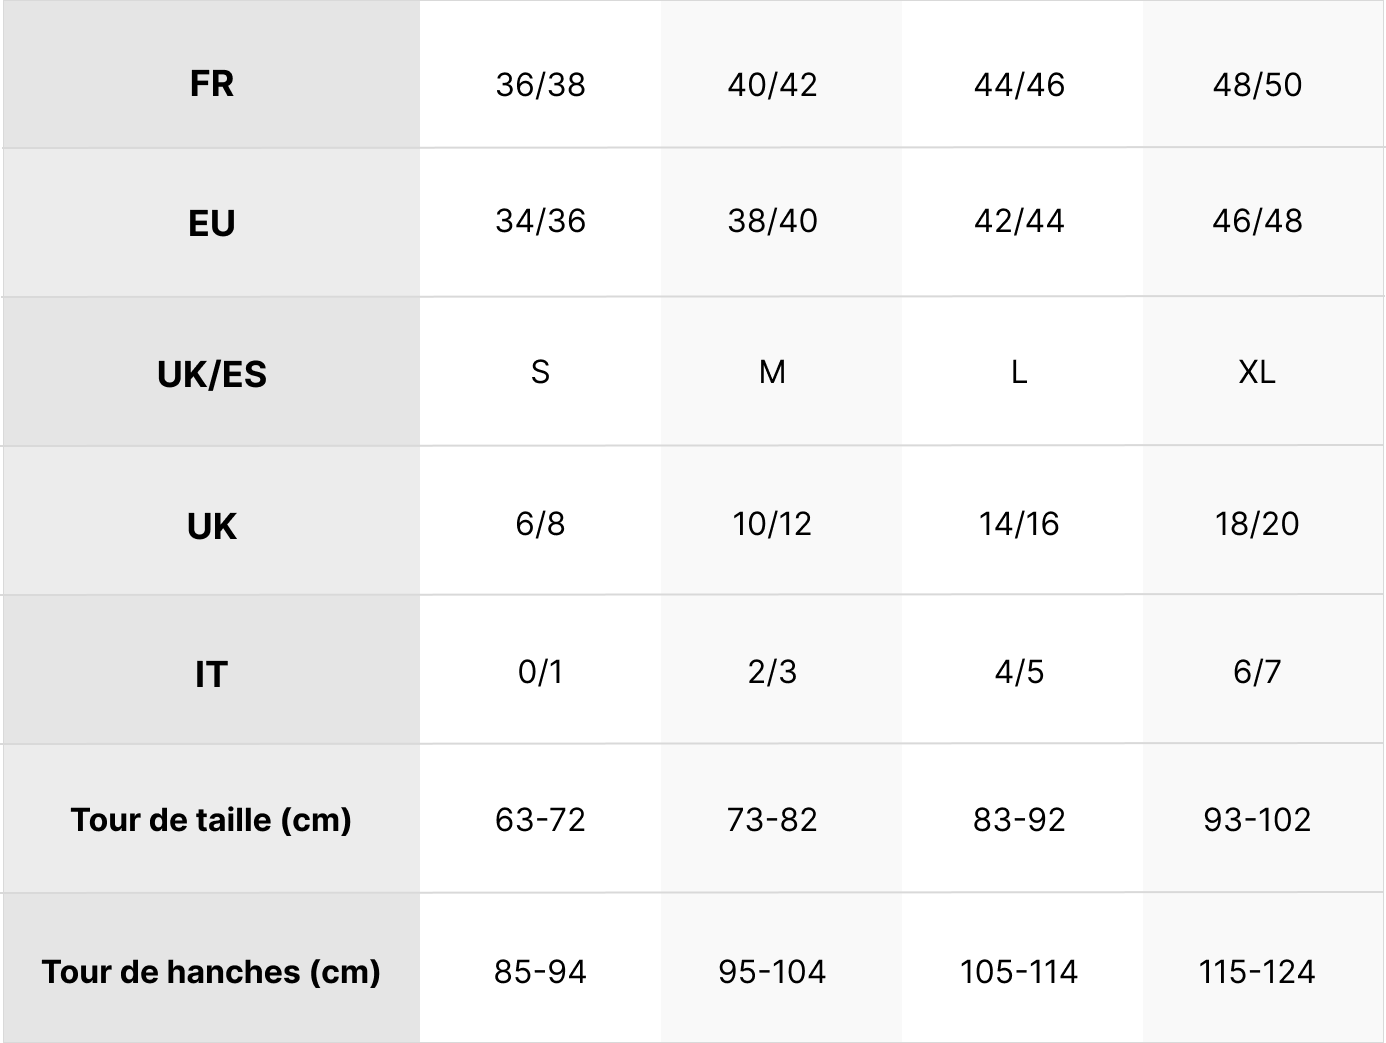Choose size S in UK/ES row
The height and width of the screenshot is (1043, 1386).
(x=540, y=372)
